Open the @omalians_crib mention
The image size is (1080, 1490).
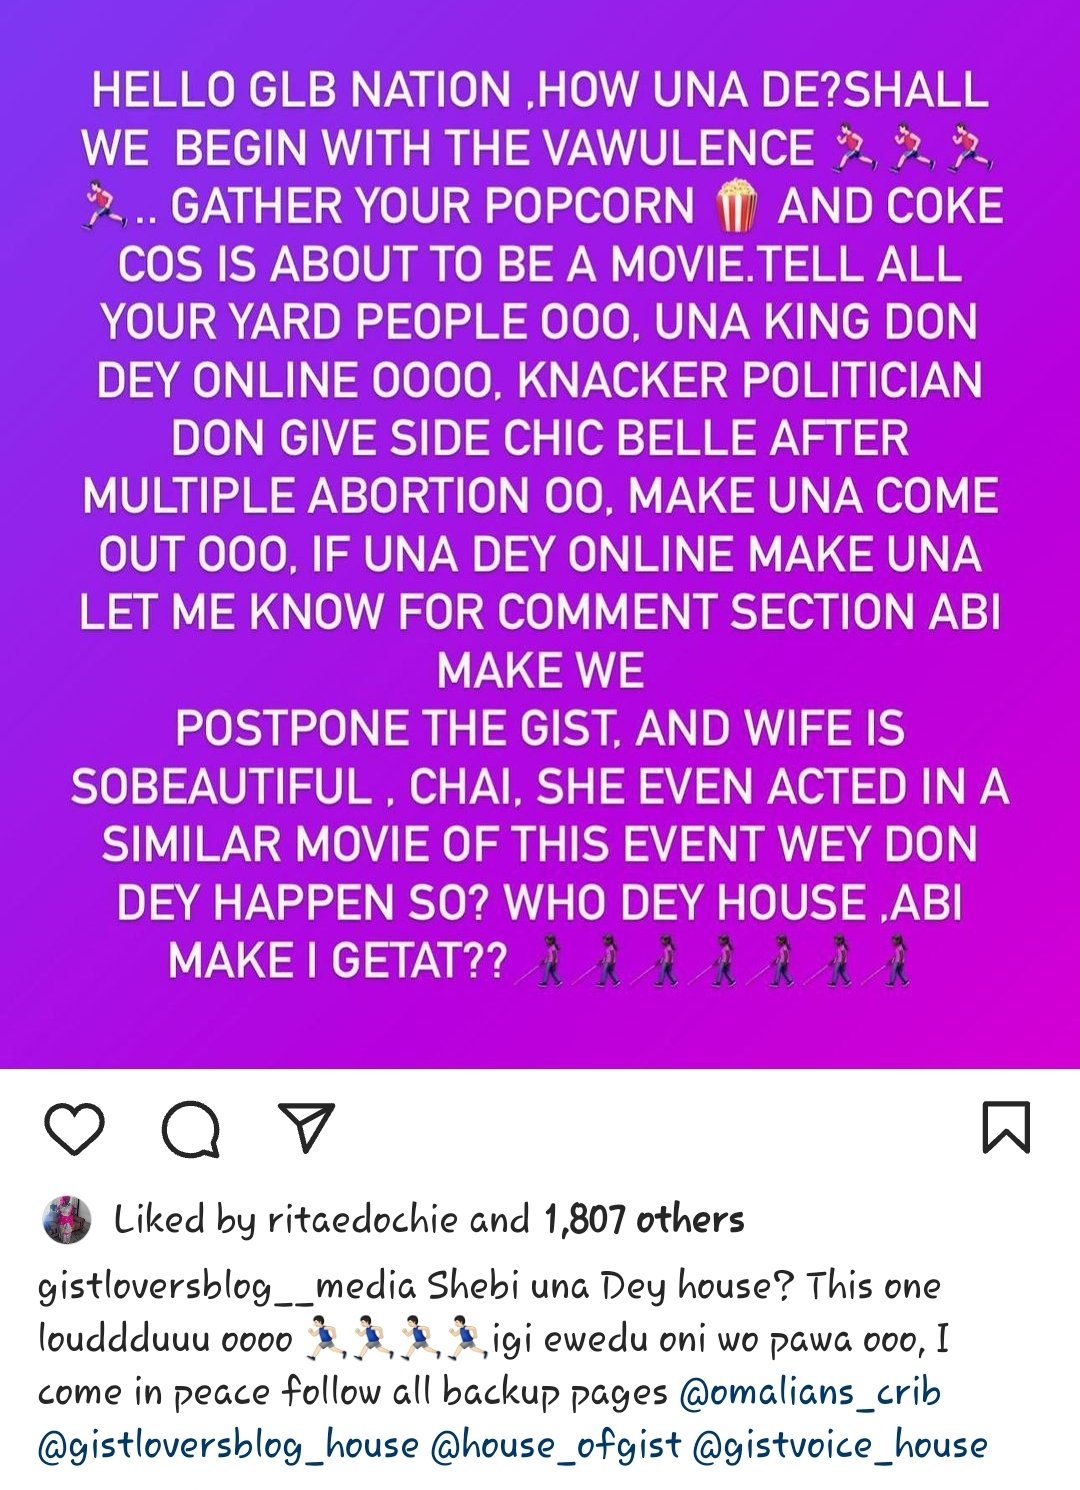click(x=811, y=1392)
